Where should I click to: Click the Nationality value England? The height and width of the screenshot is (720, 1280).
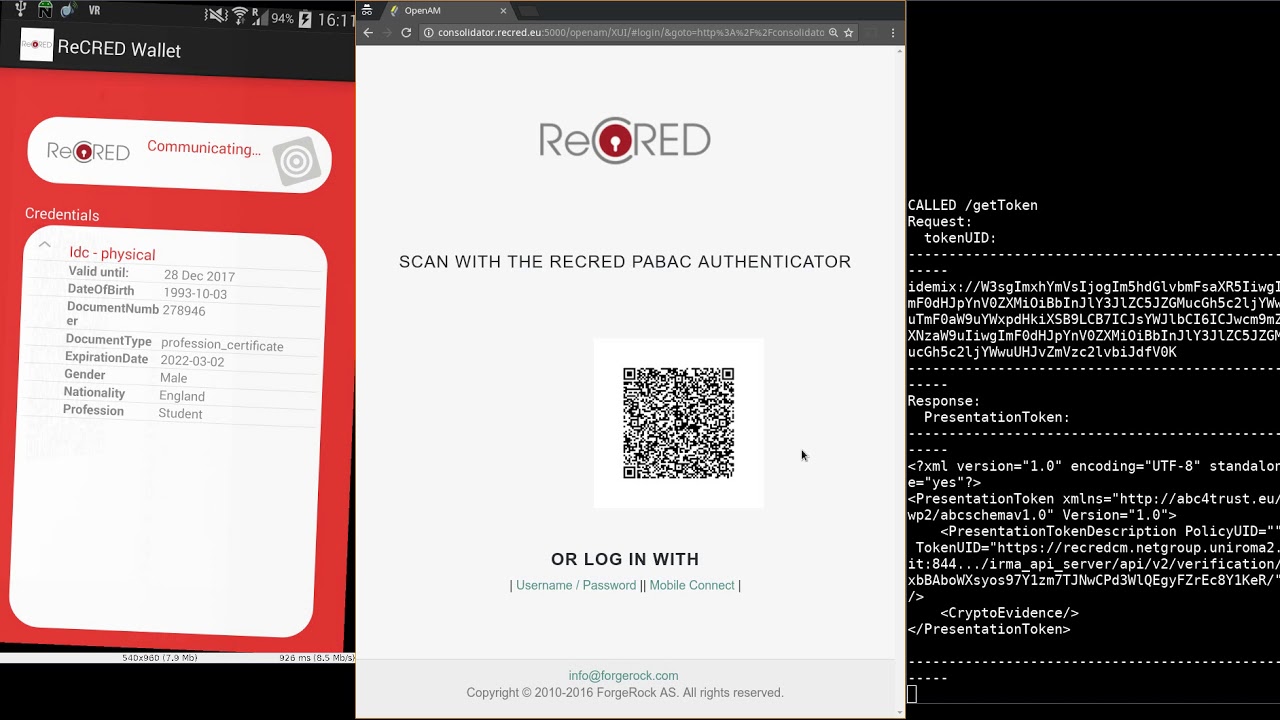[x=182, y=396]
